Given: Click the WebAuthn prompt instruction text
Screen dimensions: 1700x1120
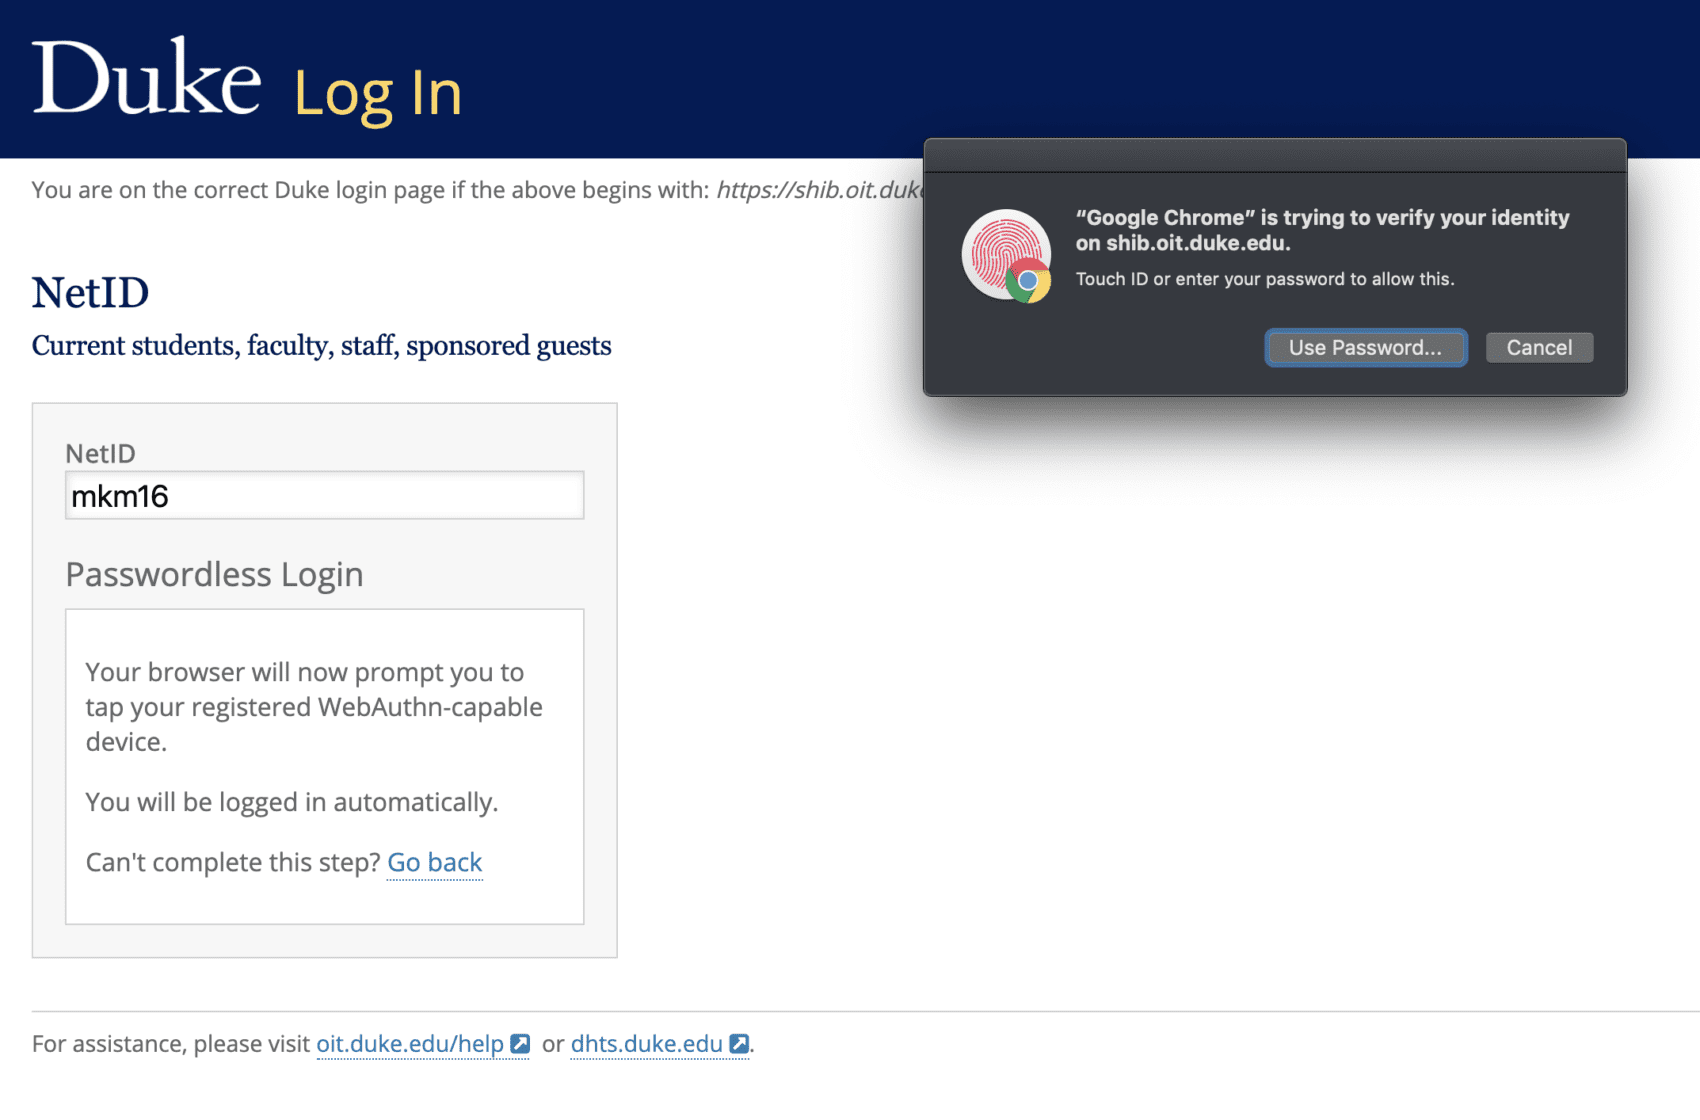Looking at the screenshot, I should 313,707.
